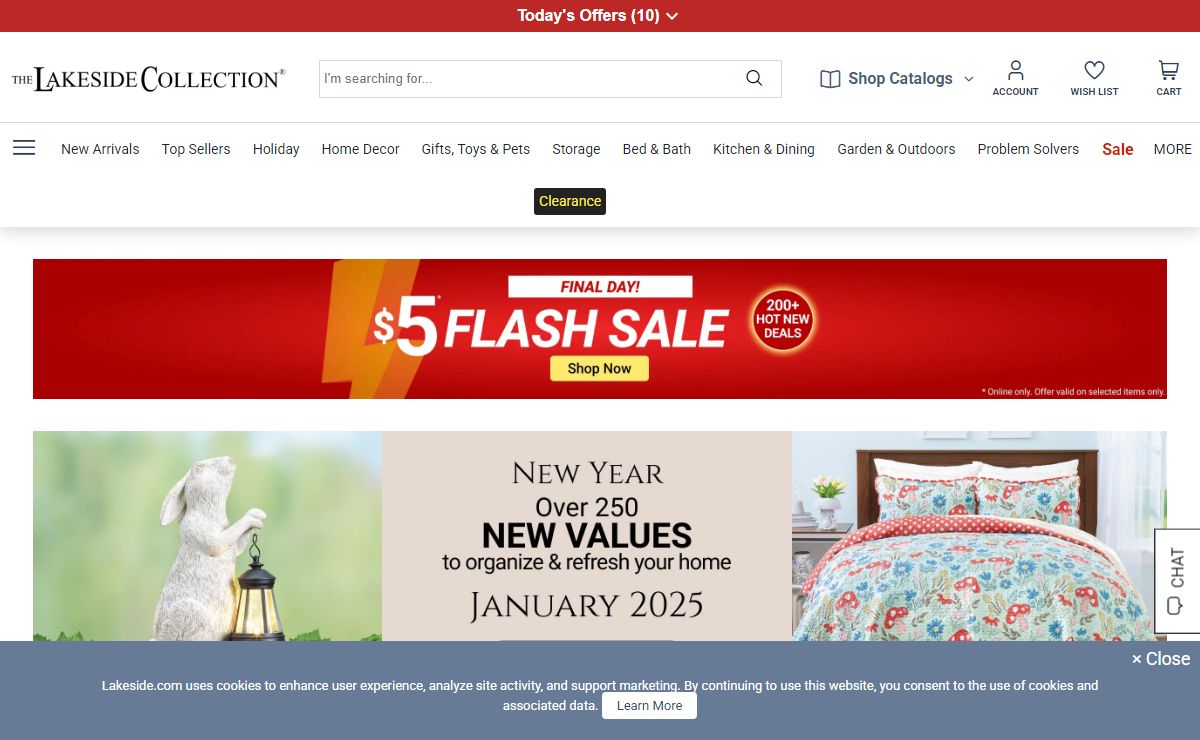
Task: Go to New Arrivals category
Action: point(100,149)
